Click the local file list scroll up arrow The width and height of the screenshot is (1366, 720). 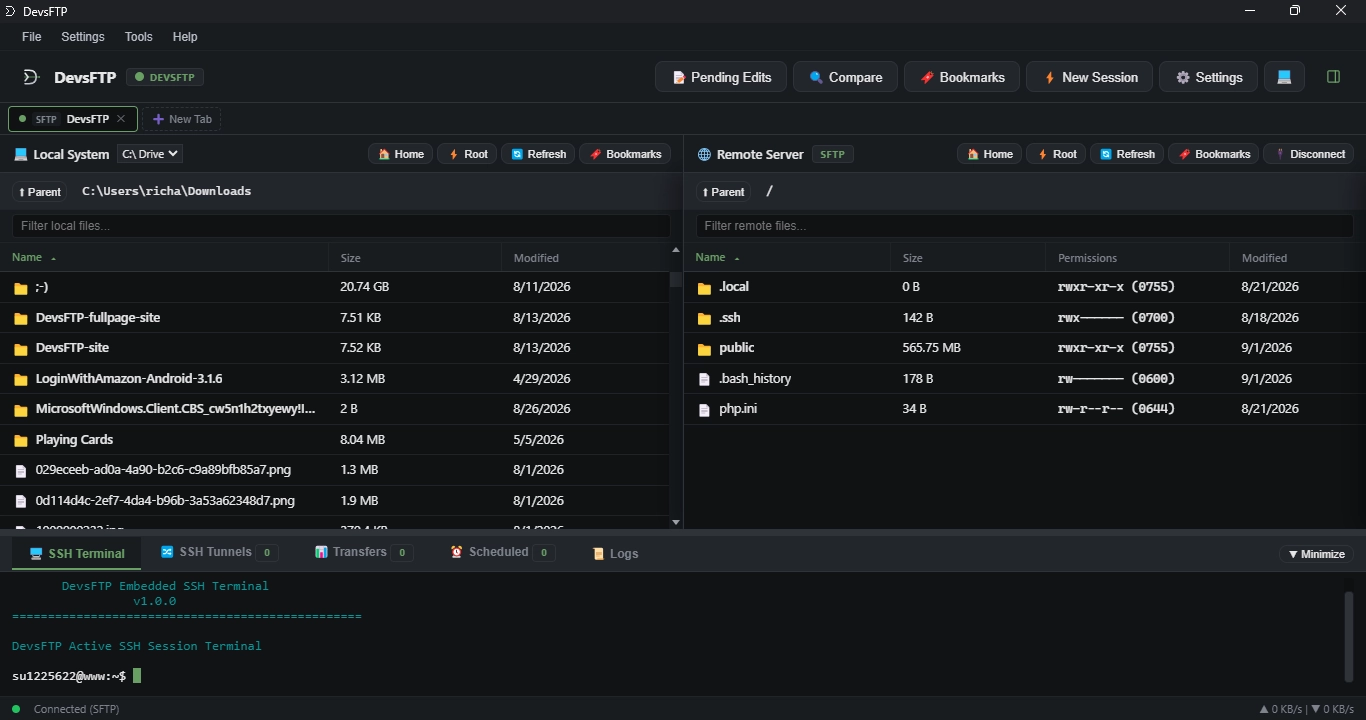click(676, 250)
